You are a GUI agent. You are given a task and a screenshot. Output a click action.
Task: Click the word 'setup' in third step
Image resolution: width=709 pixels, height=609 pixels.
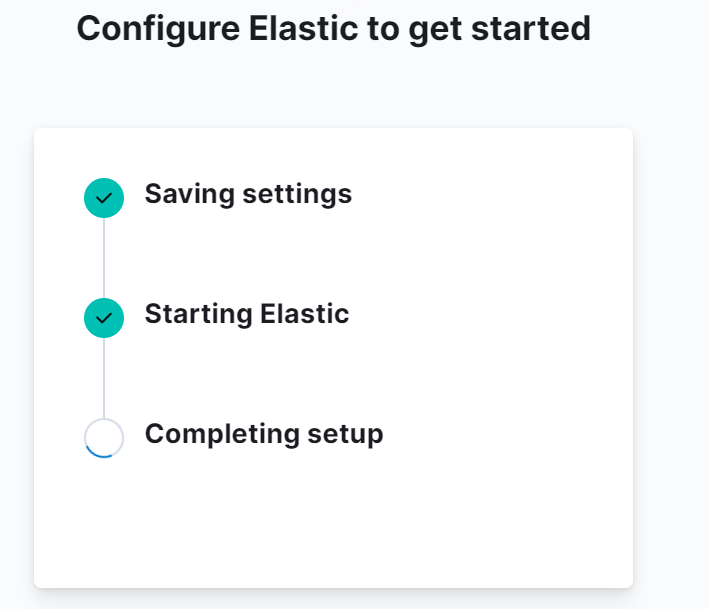[345, 435]
